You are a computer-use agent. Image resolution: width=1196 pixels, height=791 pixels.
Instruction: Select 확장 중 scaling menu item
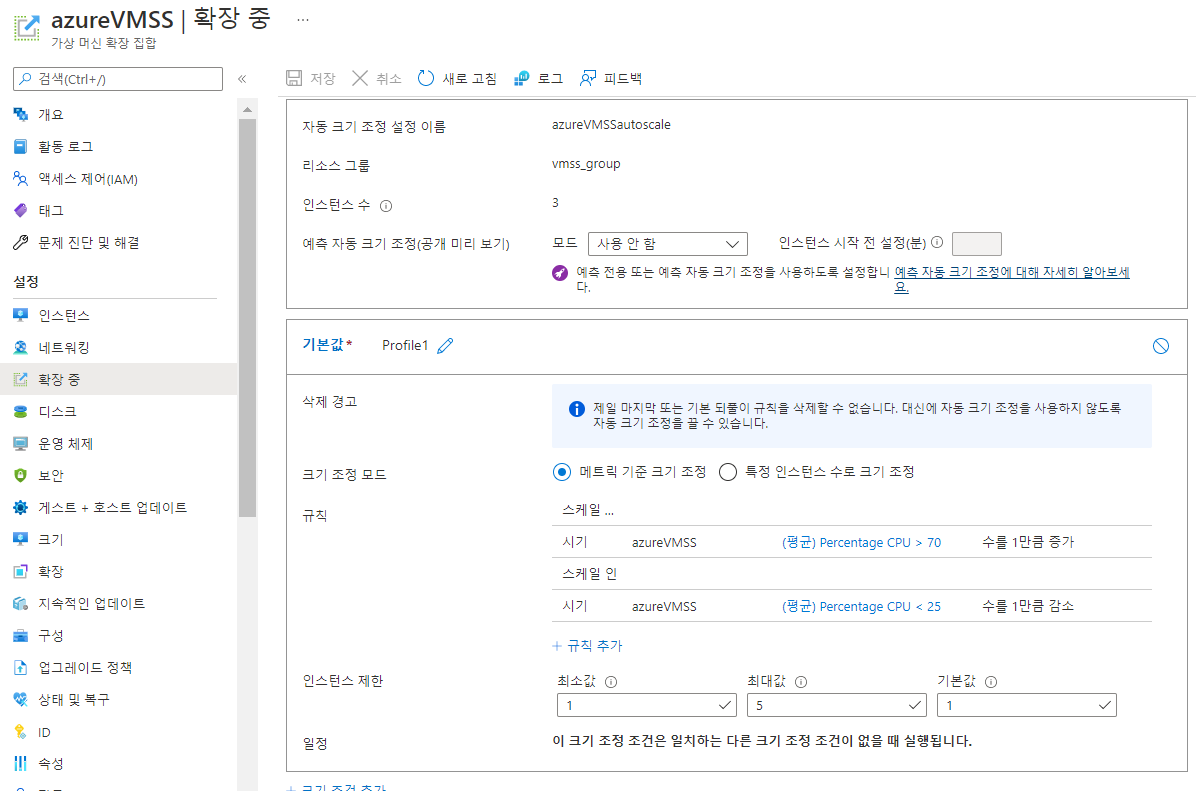pyautogui.click(x=119, y=379)
